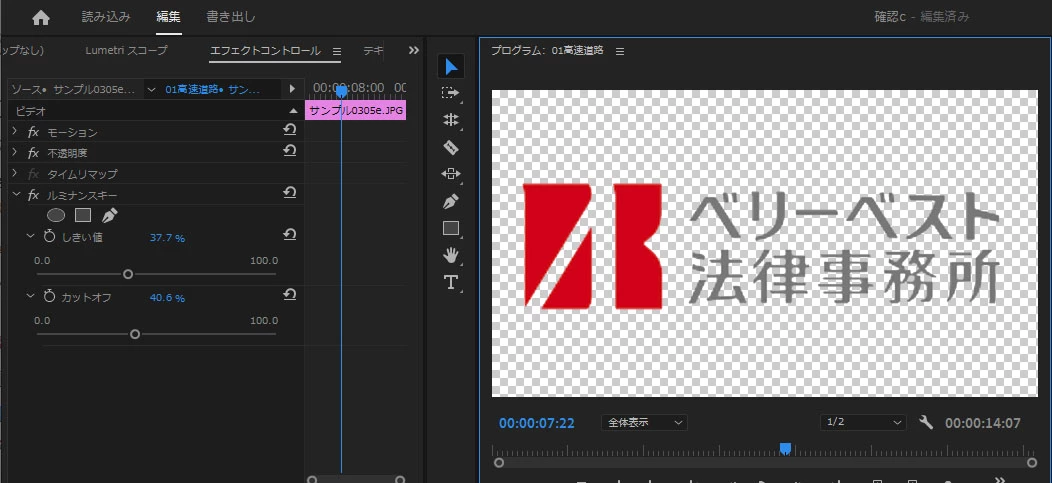Viewport: 1052px width, 483px height.
Task: Select the Track Select Forward tool
Action: (450, 93)
